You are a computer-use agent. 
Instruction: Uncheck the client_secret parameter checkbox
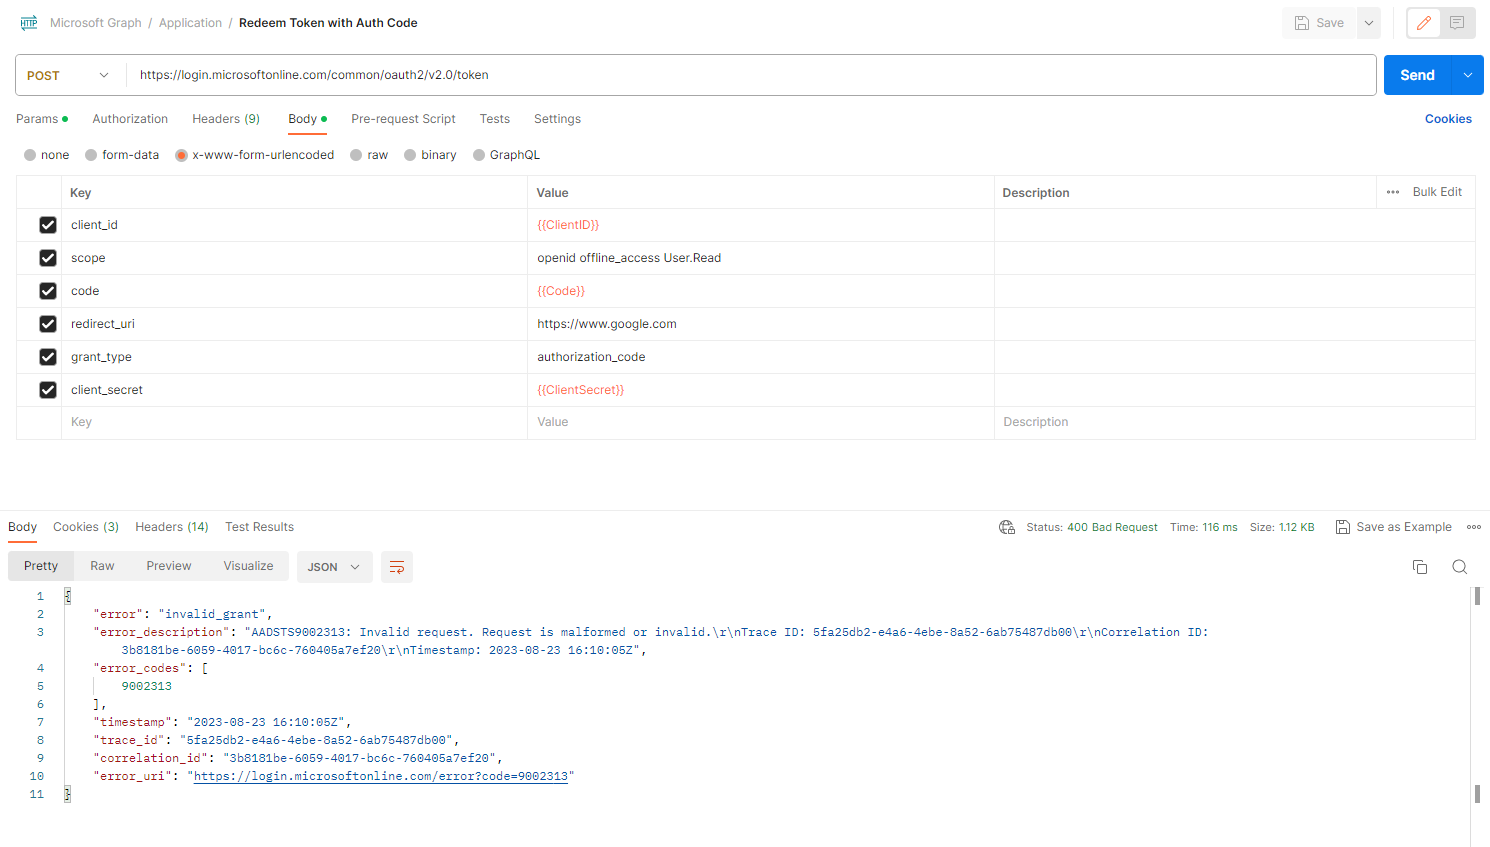point(48,390)
